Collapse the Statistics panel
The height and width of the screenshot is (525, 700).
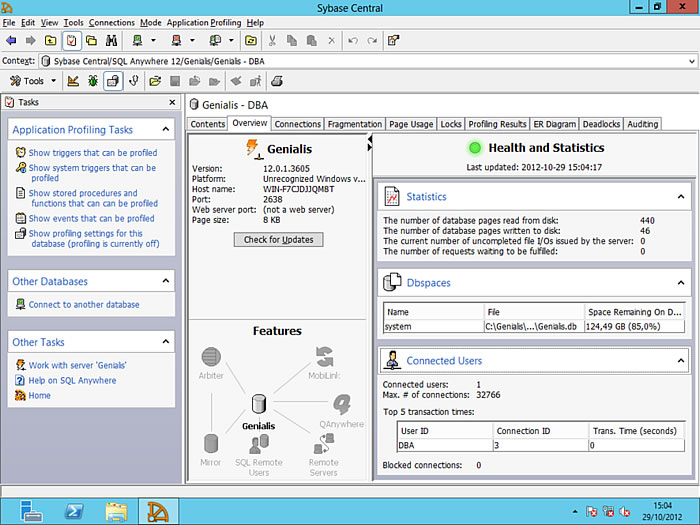click(681, 196)
